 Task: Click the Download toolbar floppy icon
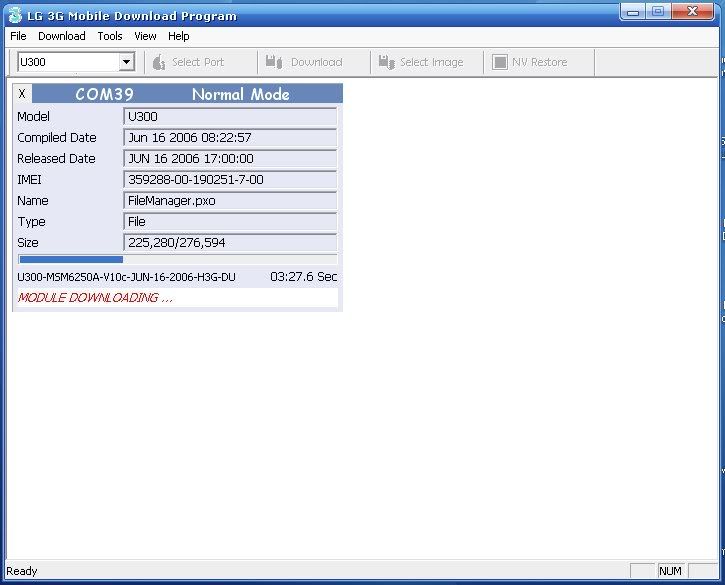coord(274,62)
